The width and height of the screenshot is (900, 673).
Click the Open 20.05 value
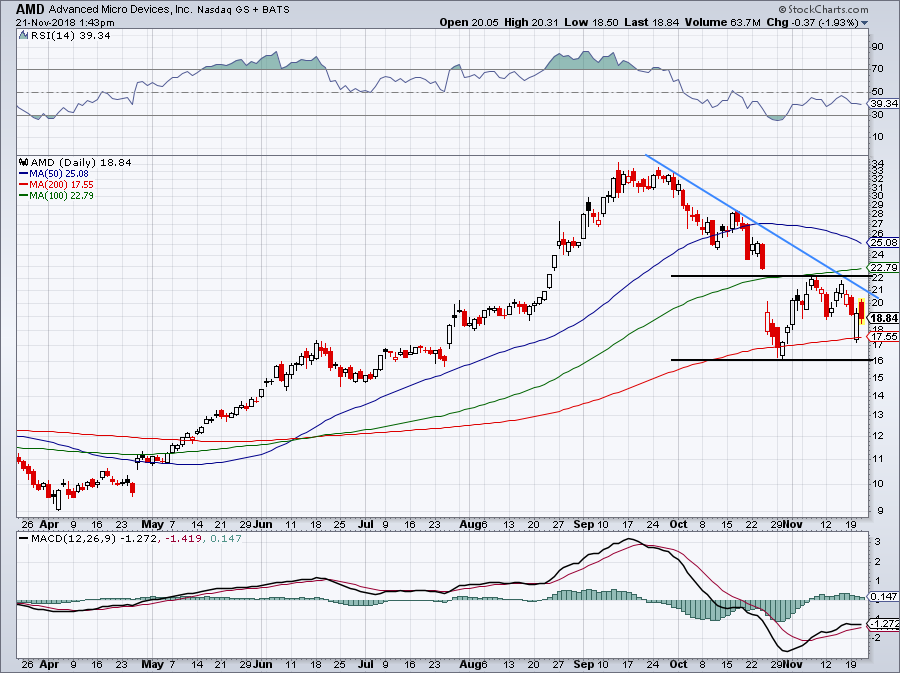pos(470,22)
